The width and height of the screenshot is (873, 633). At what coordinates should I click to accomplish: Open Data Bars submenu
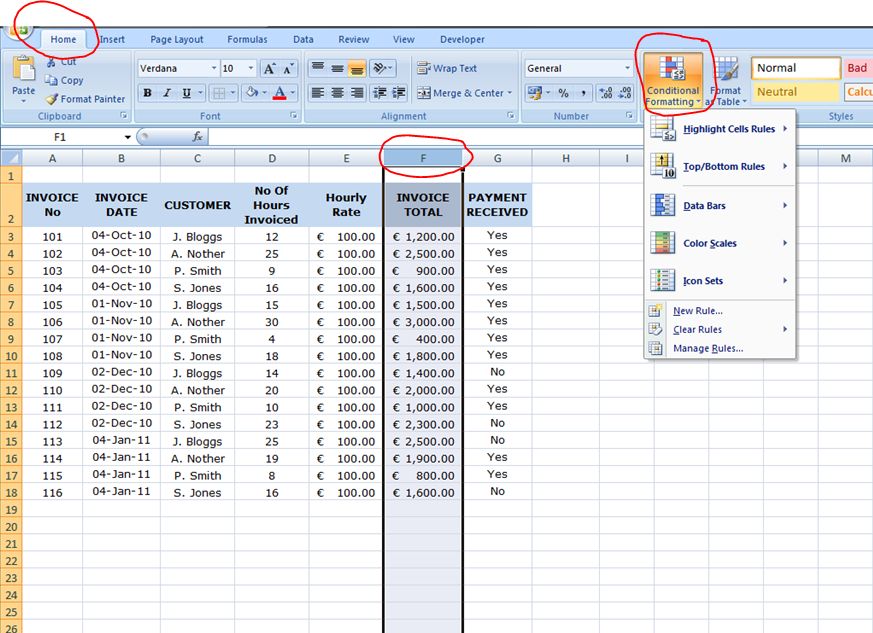[720, 205]
